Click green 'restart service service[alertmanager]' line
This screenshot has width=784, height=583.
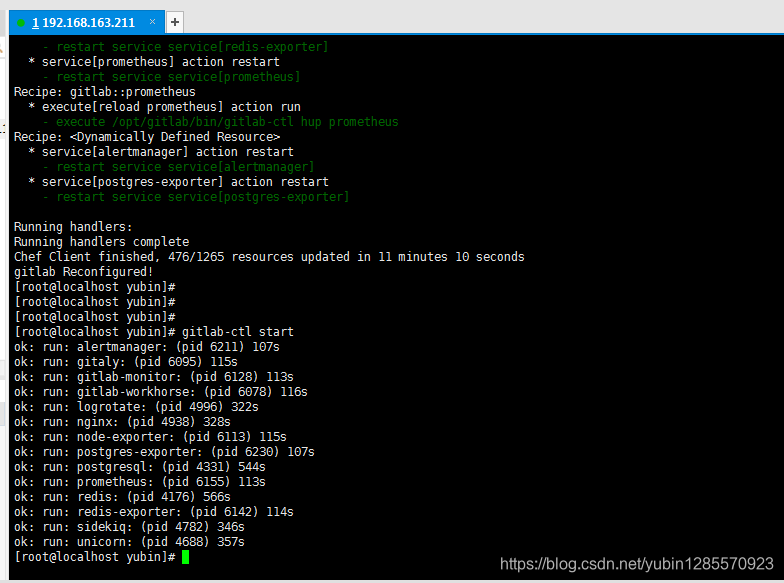tap(178, 166)
